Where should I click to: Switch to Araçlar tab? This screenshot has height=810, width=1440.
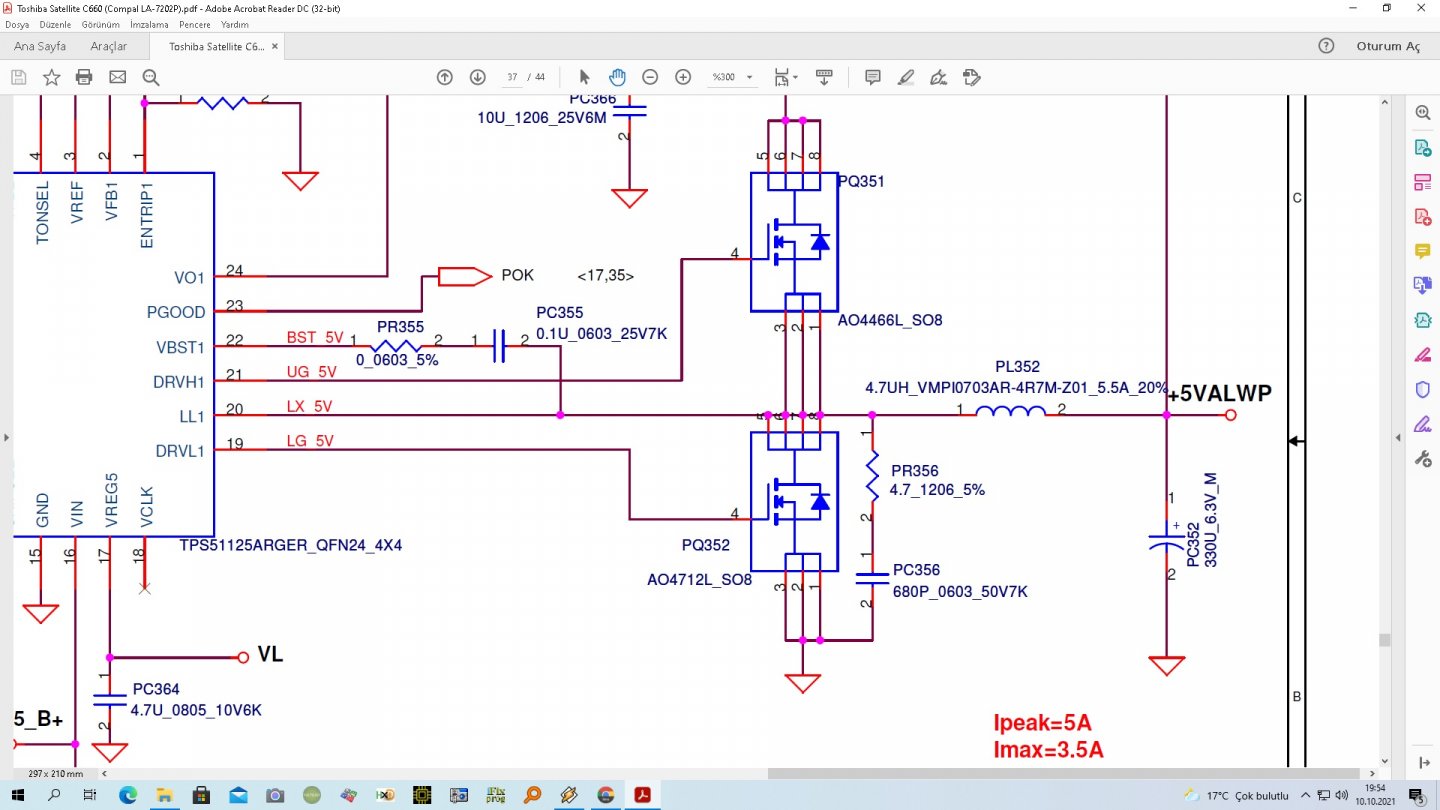pos(109,47)
